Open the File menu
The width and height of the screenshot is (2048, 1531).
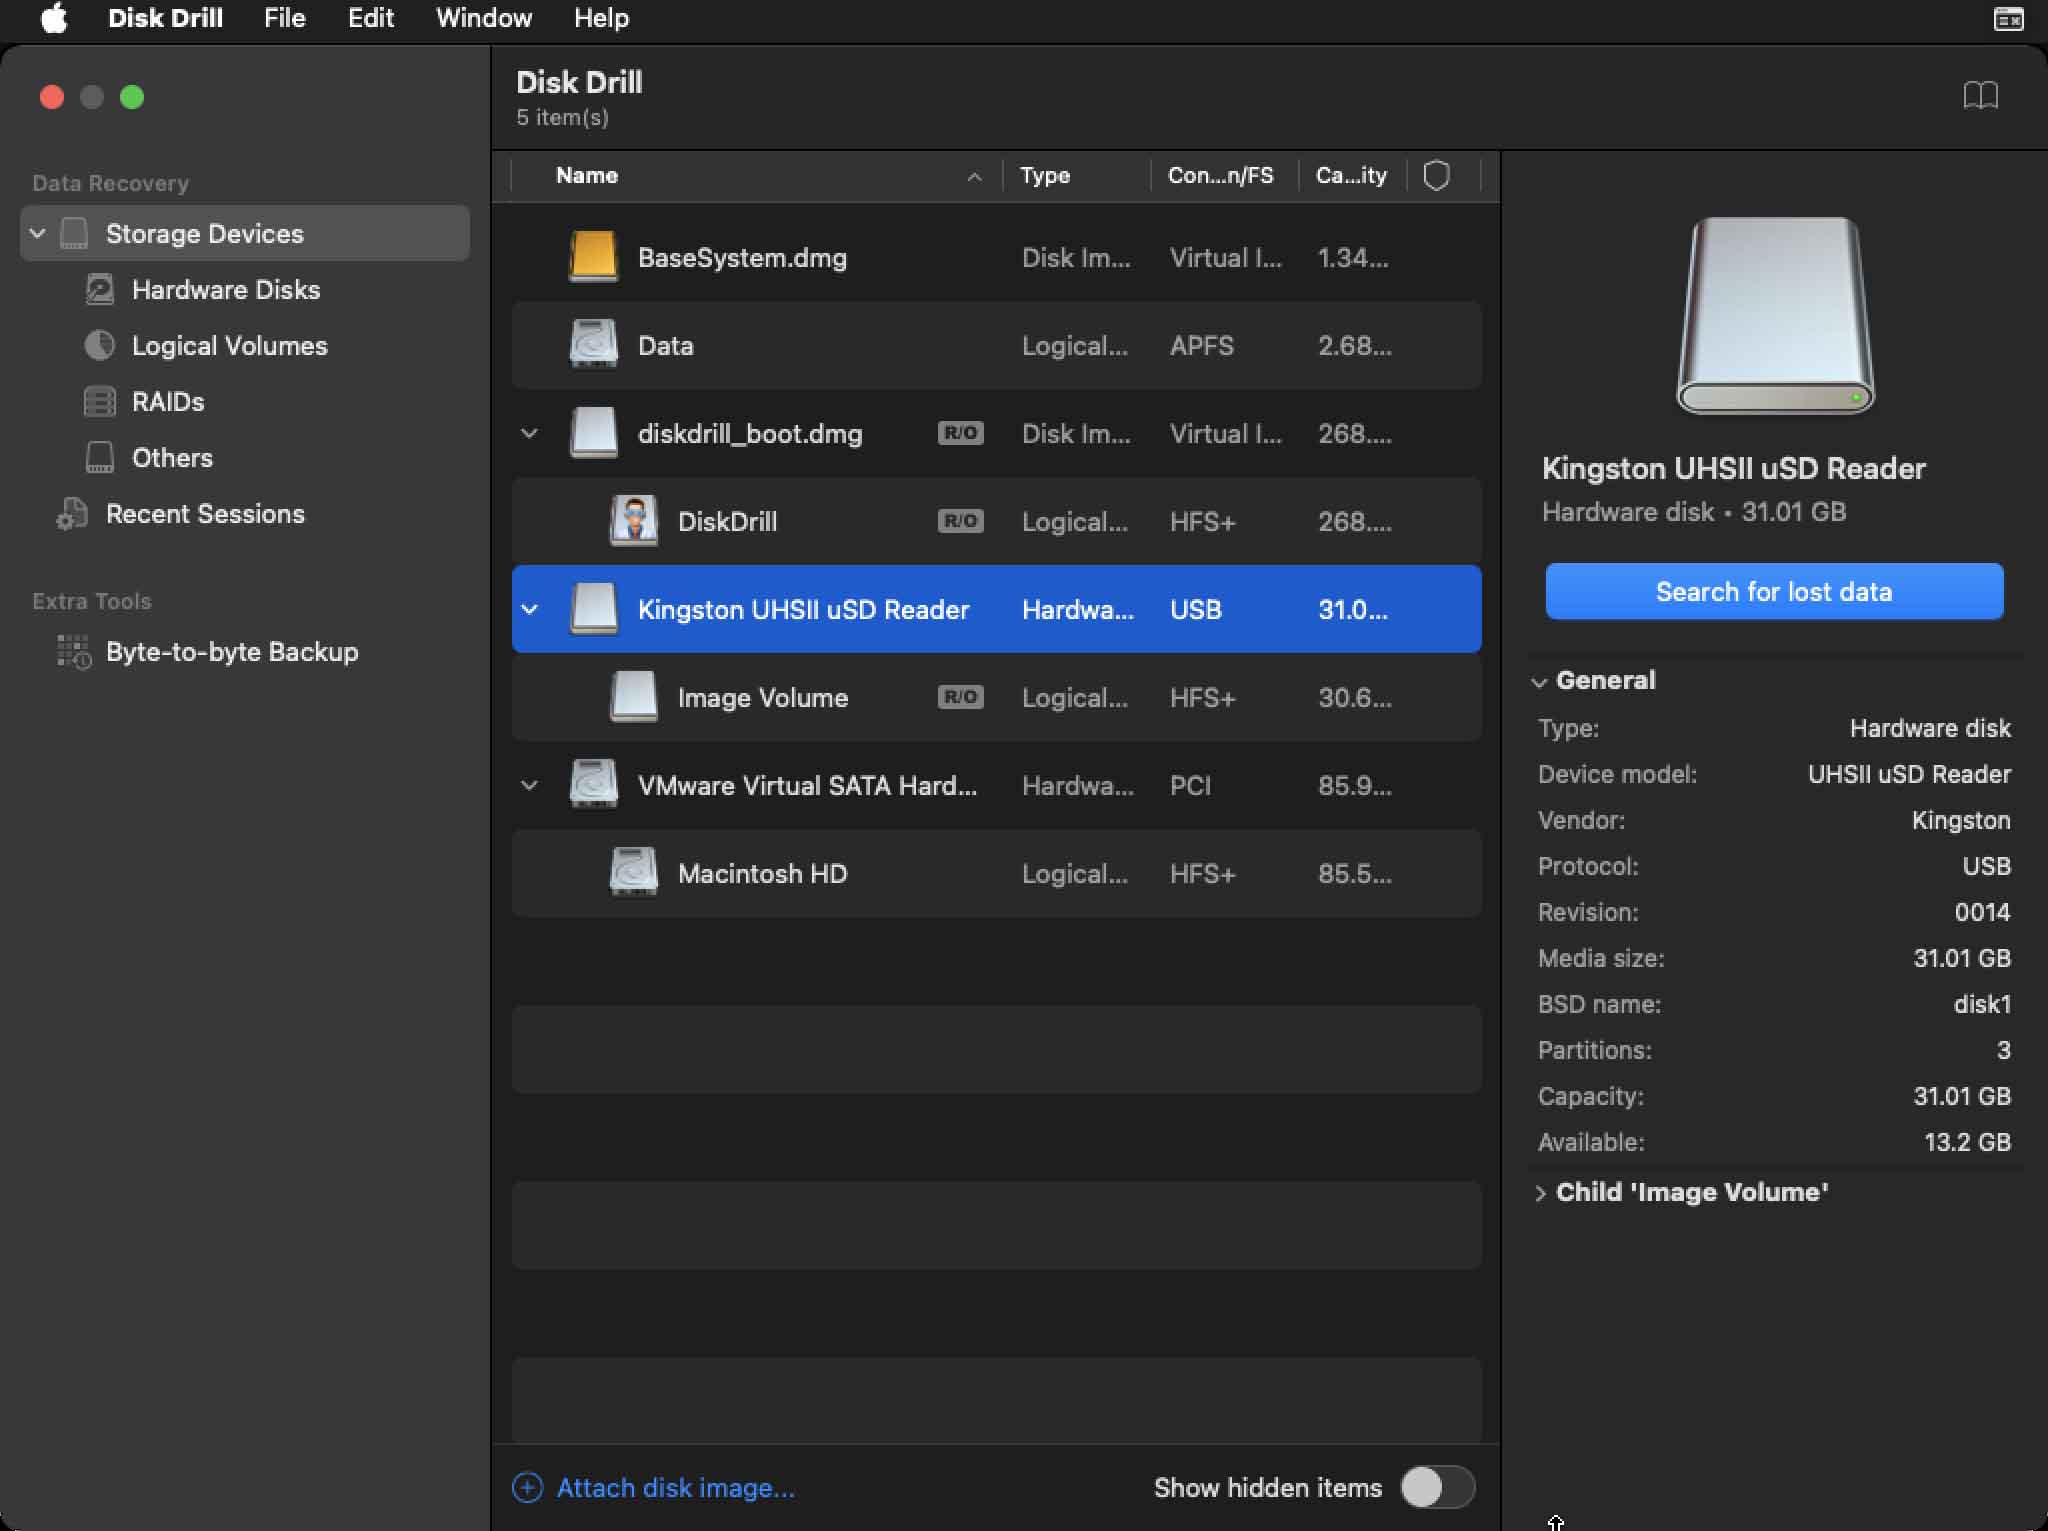pyautogui.click(x=284, y=18)
